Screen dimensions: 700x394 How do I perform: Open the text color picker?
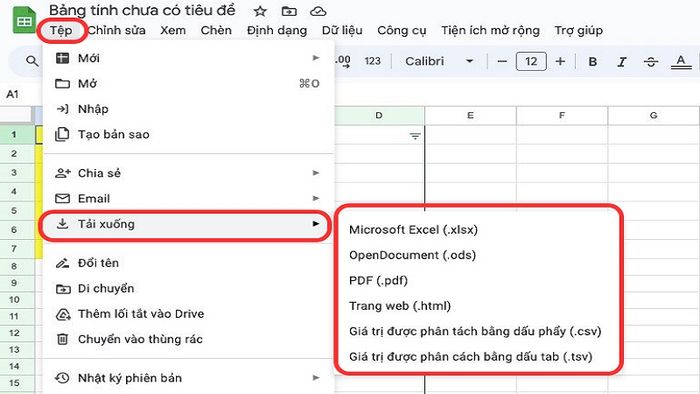(x=680, y=62)
